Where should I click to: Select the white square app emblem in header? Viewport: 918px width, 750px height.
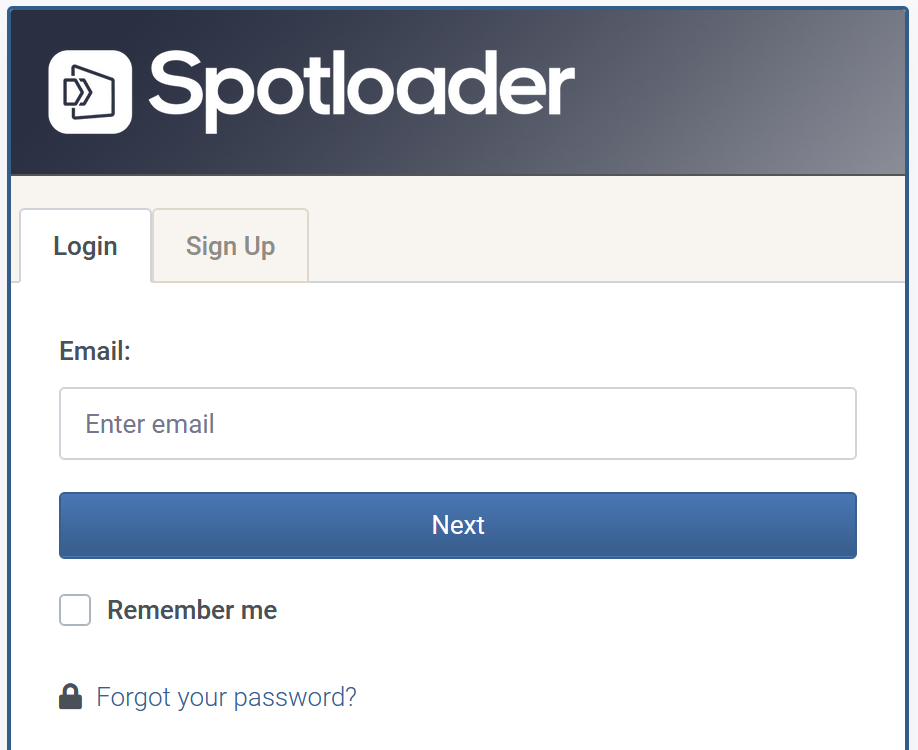point(90,91)
